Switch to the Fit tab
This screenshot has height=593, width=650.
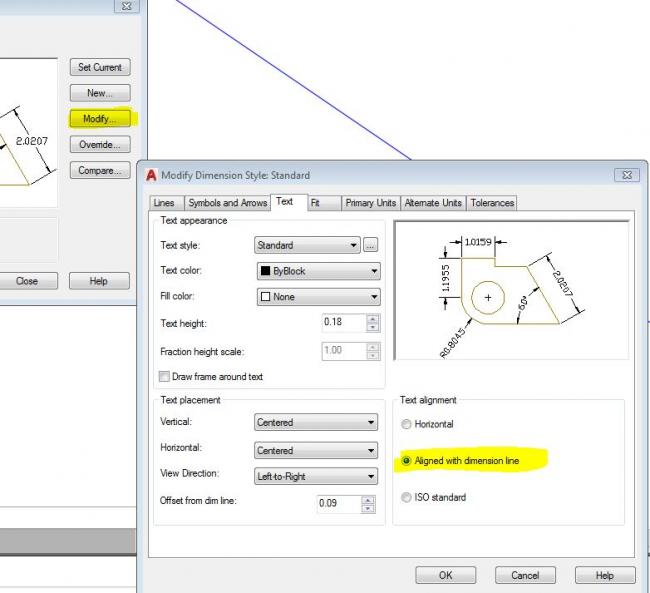coord(324,203)
